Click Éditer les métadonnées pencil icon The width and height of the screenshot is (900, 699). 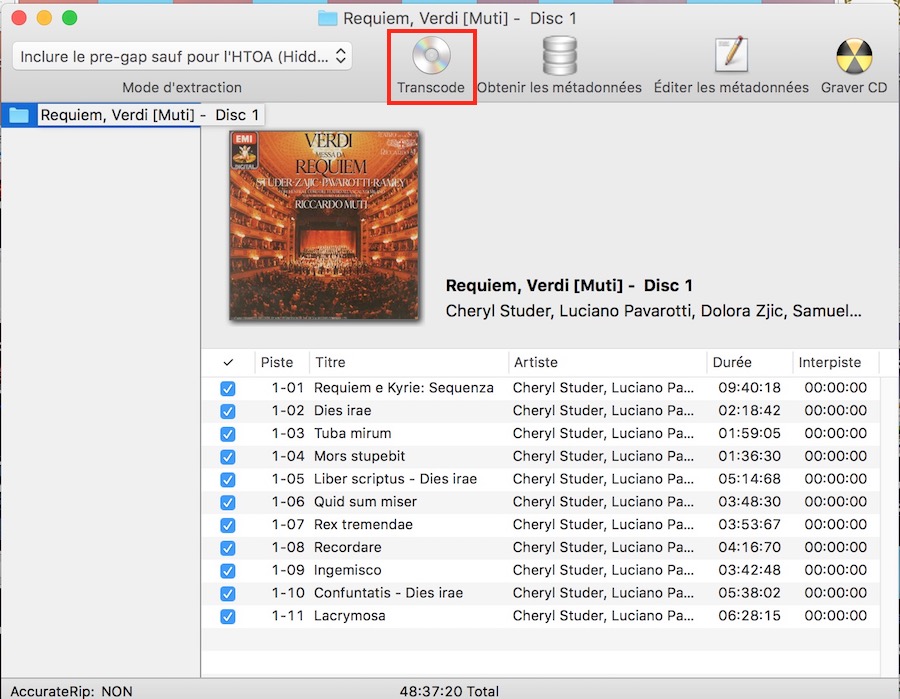(x=731, y=56)
